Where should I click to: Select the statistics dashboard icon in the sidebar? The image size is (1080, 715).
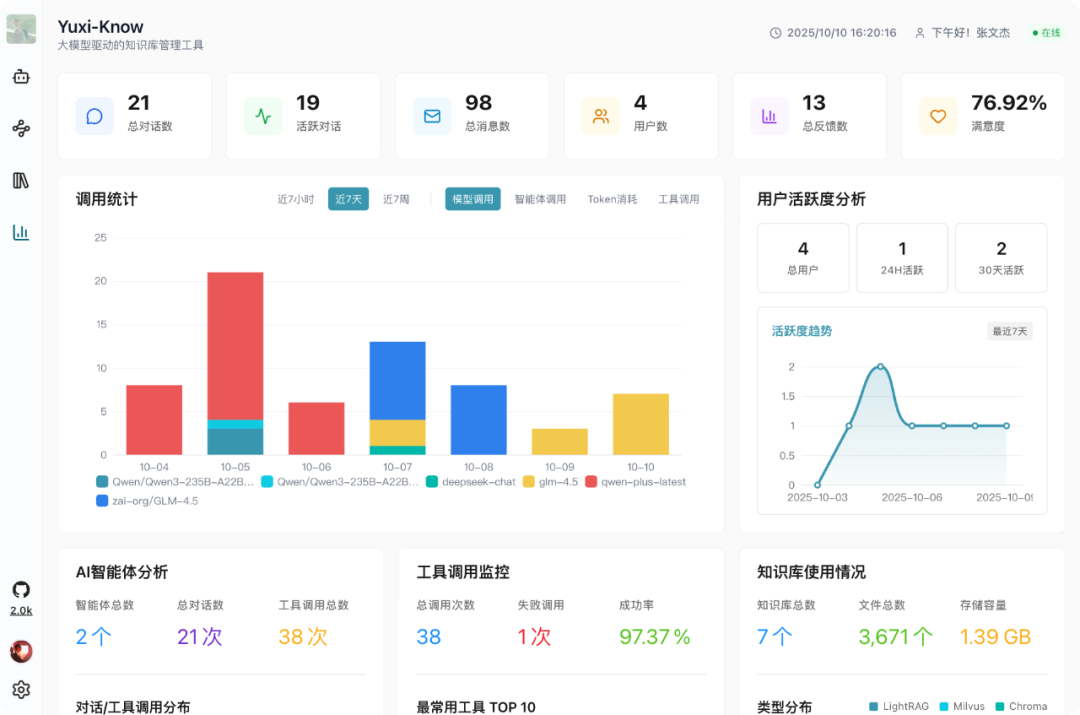pos(22,232)
